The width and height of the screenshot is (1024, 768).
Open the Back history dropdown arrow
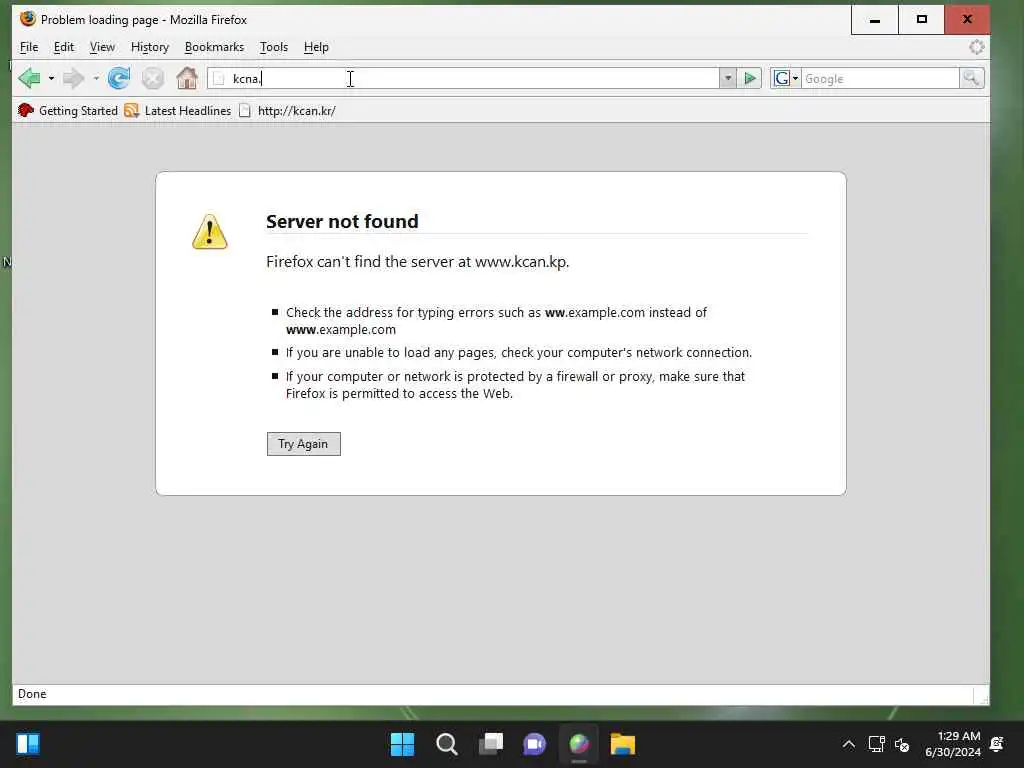tap(51, 79)
